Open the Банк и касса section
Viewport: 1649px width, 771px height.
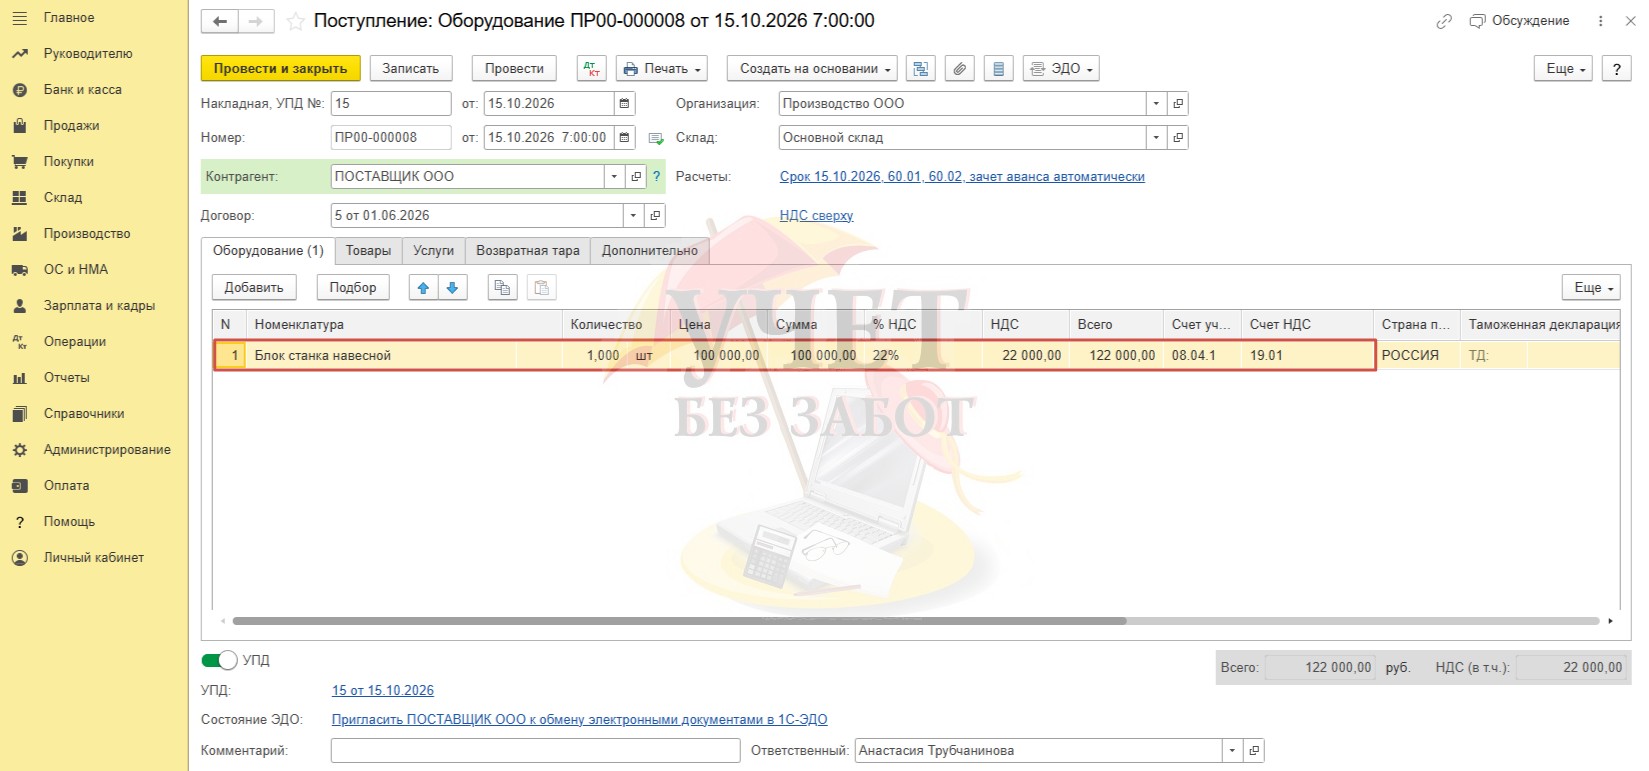tap(82, 89)
